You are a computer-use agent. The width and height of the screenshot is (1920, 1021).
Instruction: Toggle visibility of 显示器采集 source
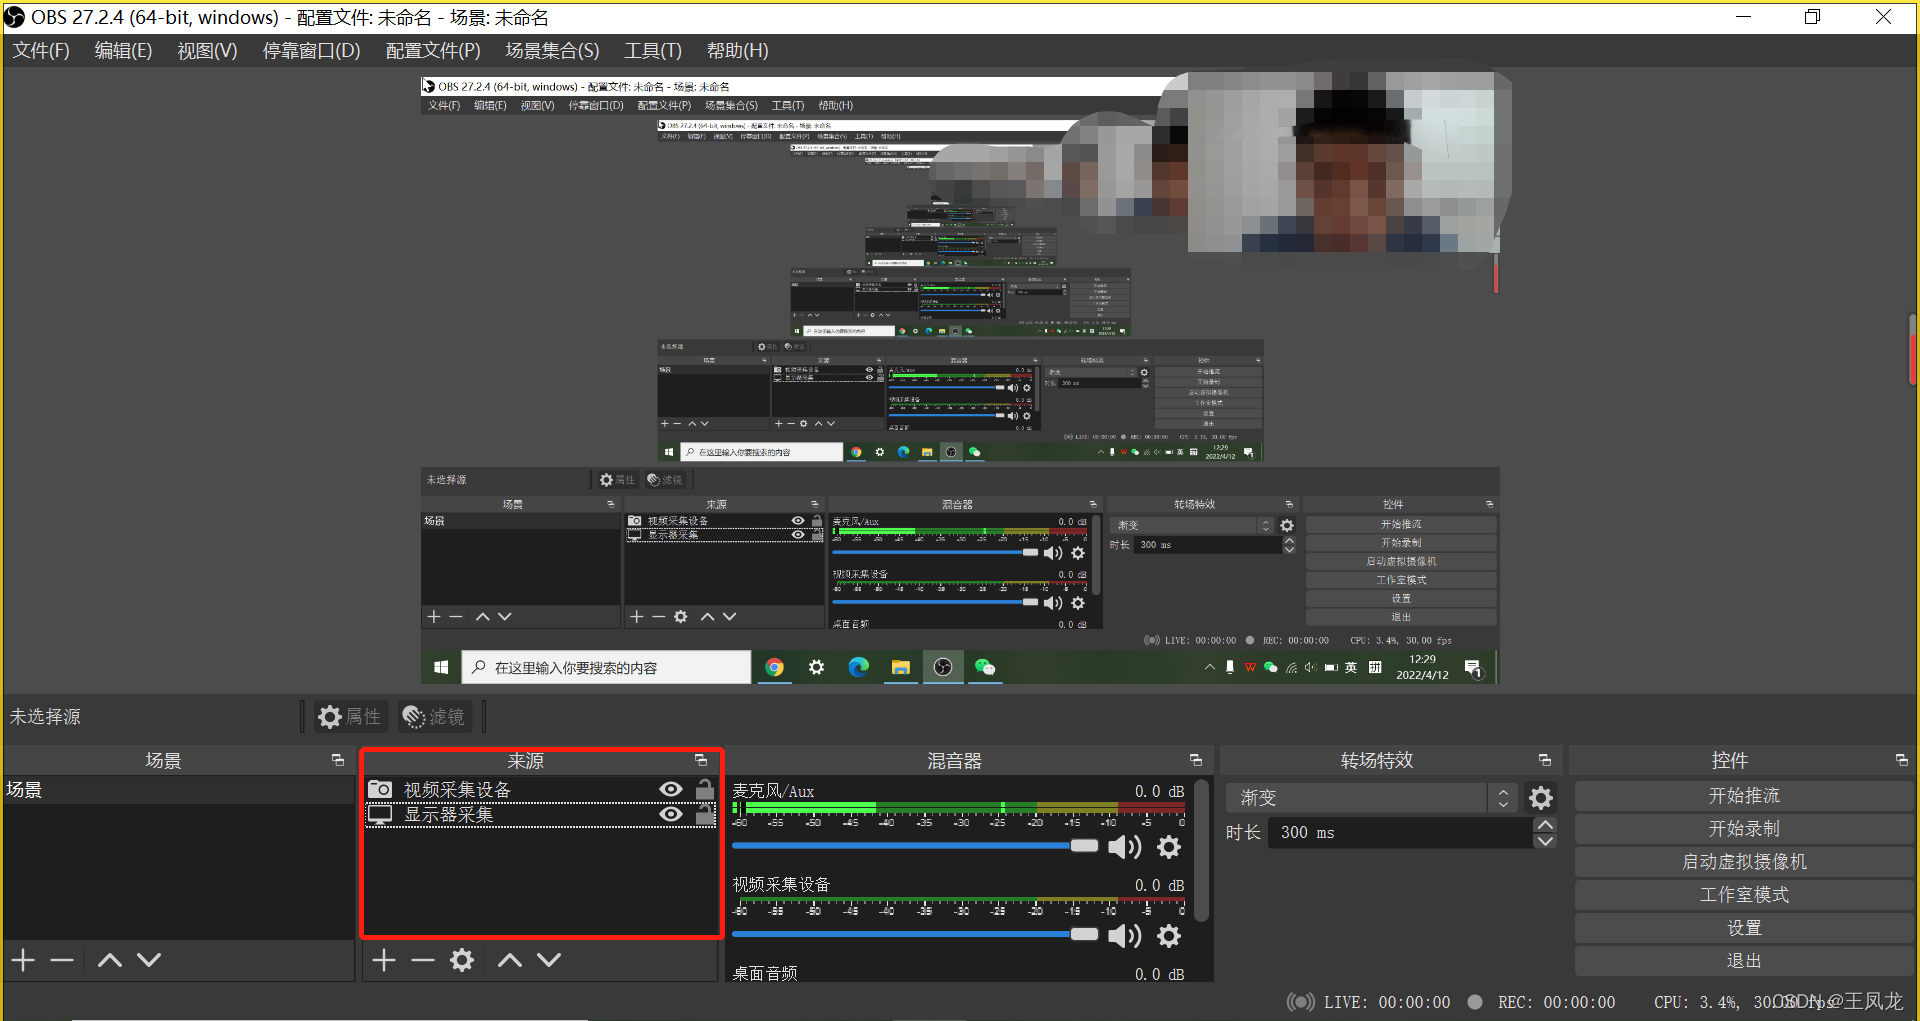[671, 815]
